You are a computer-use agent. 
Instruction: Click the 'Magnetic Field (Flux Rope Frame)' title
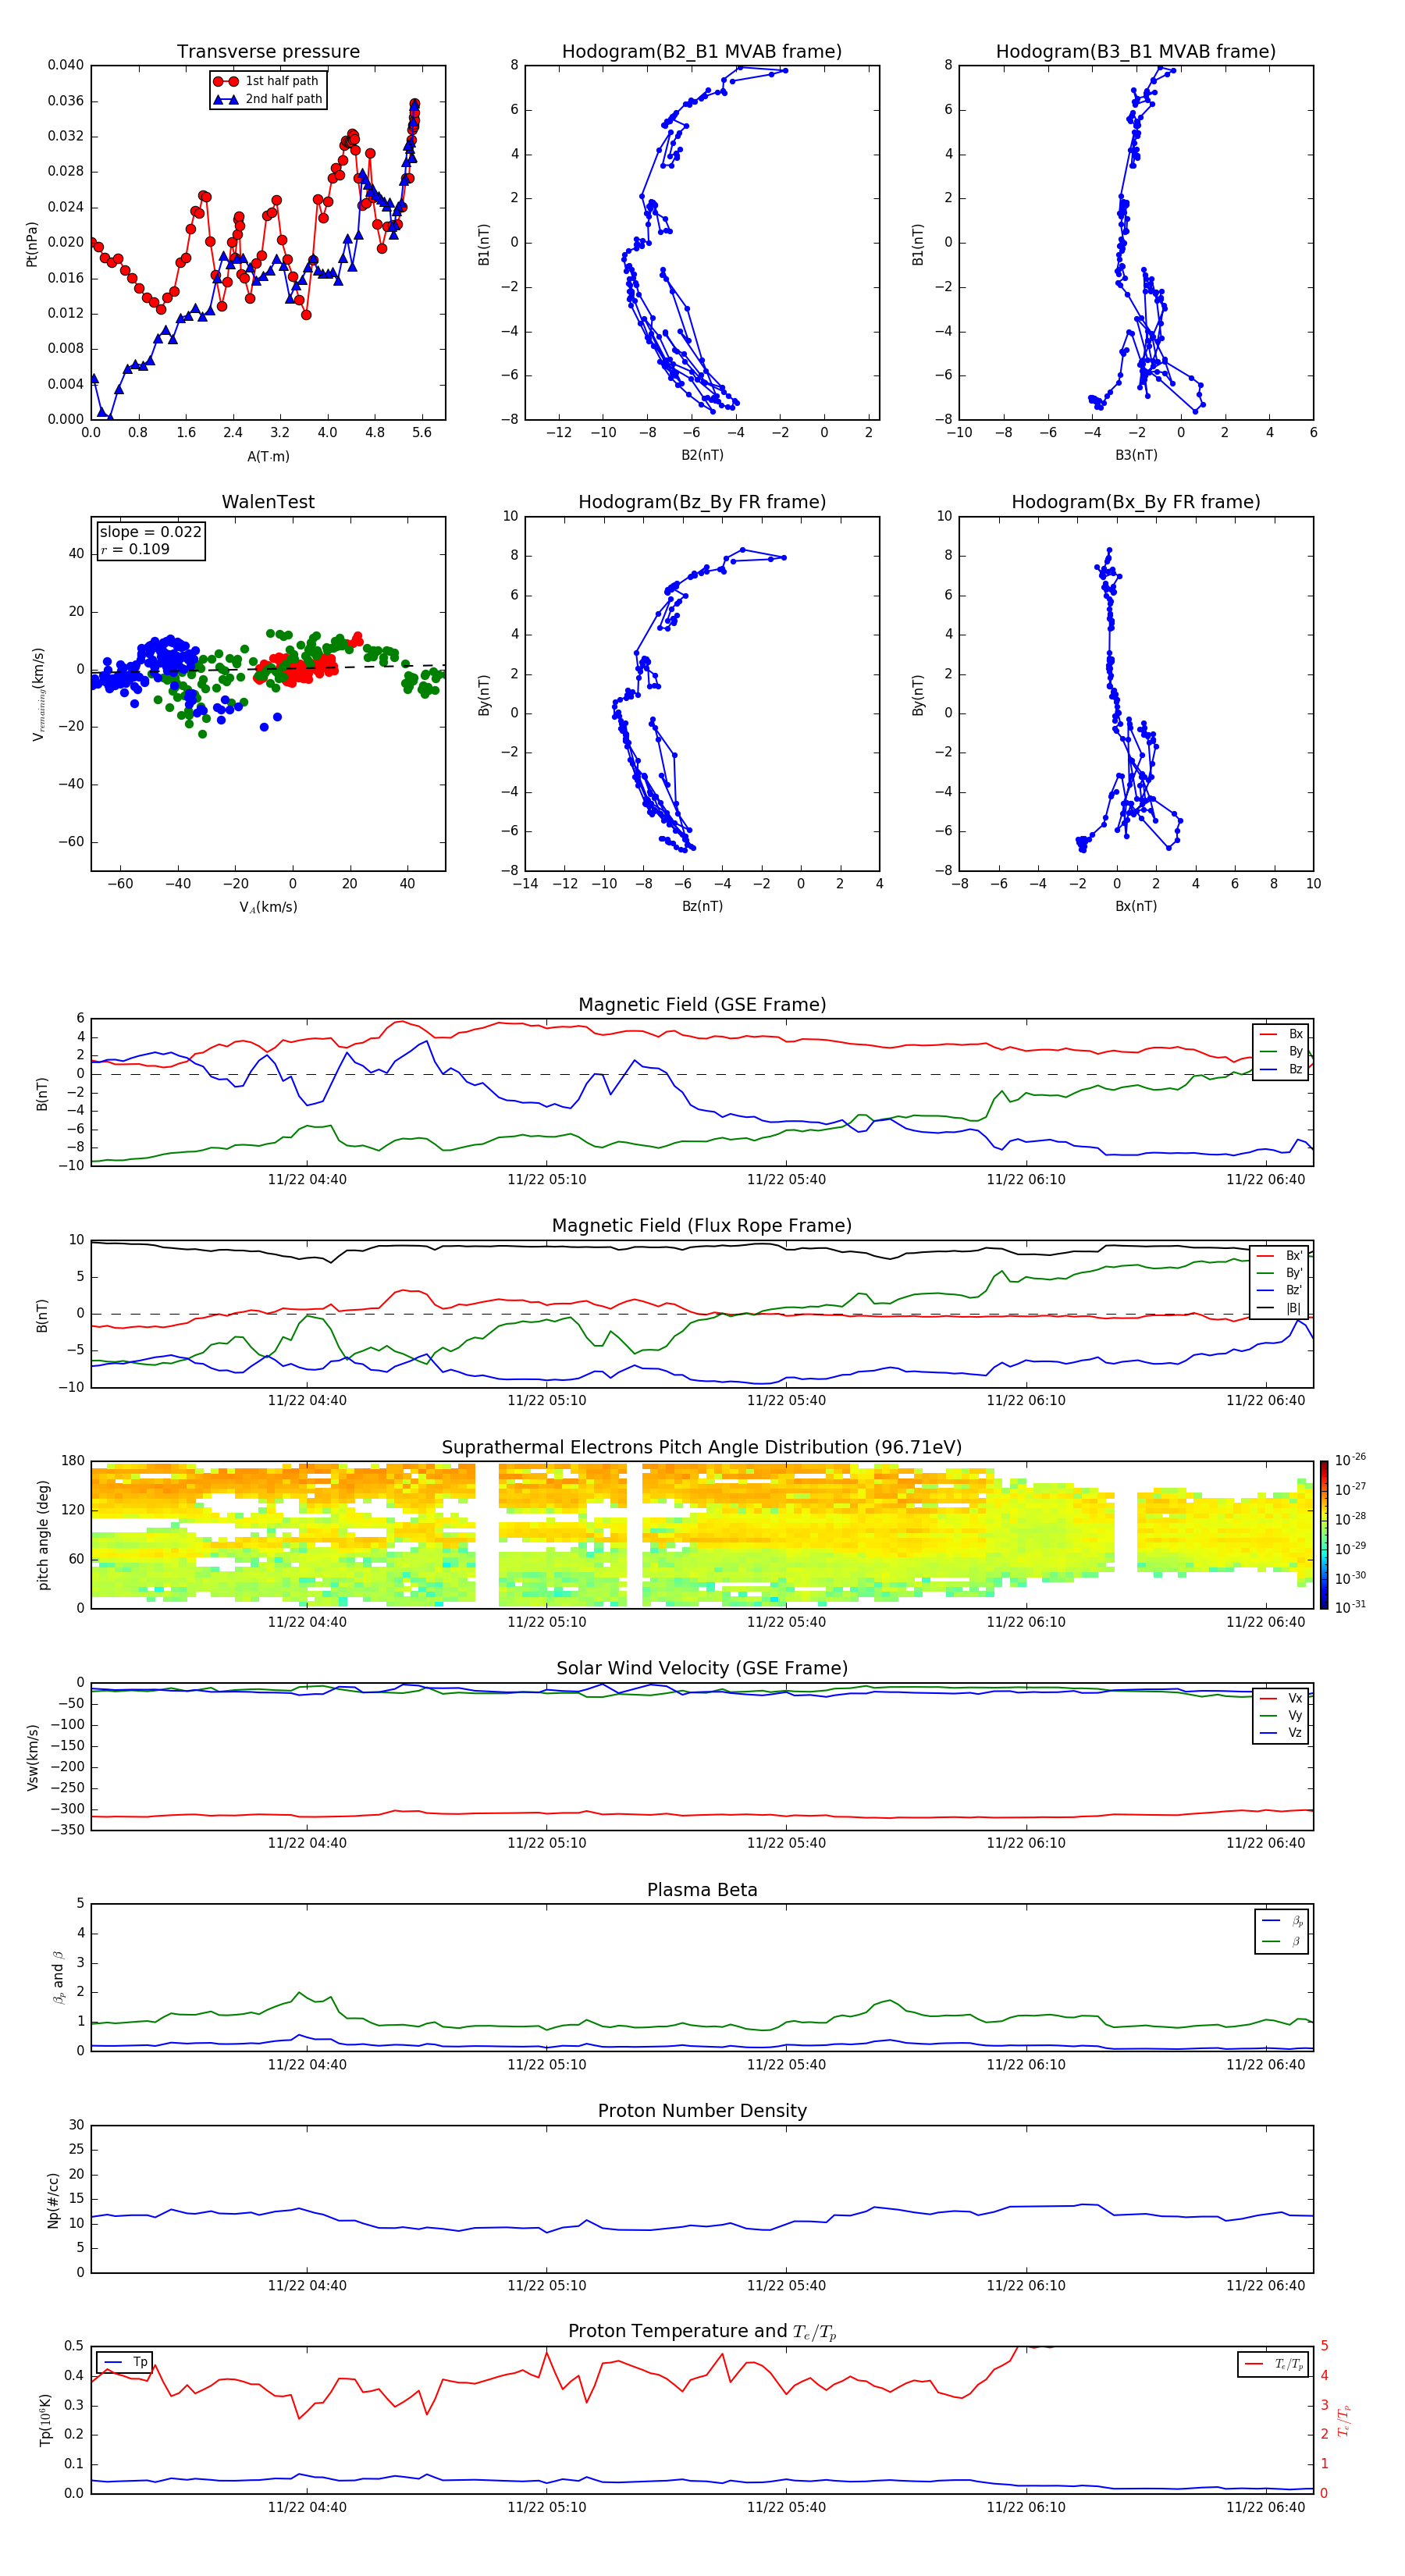tap(702, 1226)
